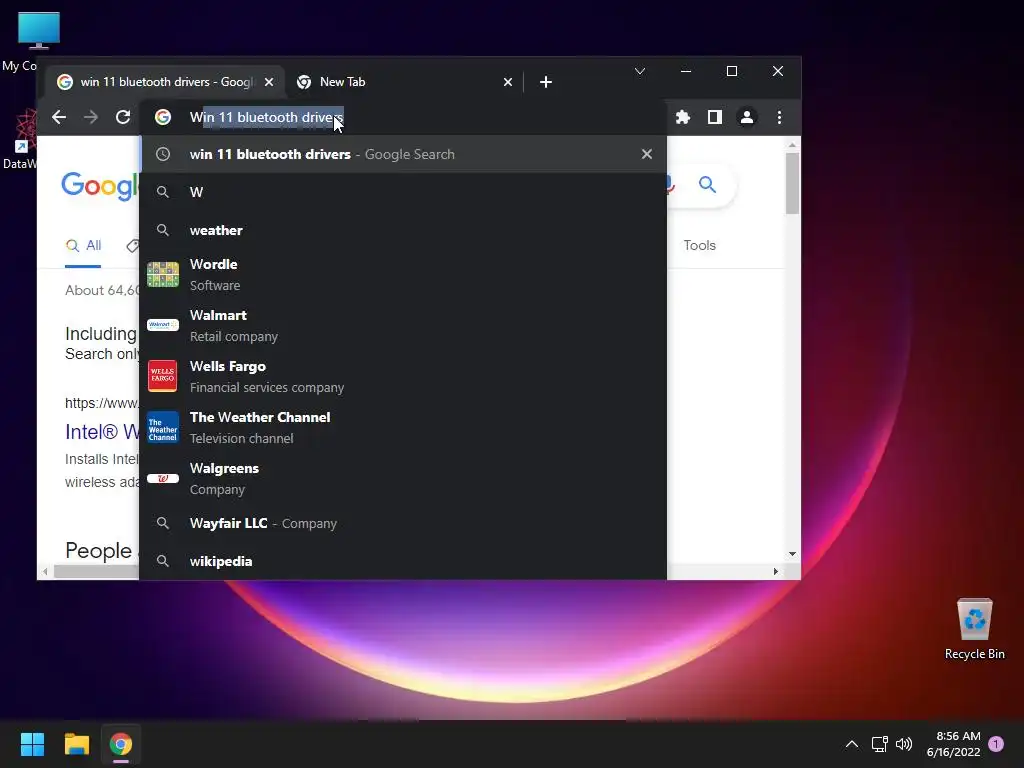Click the Wordle thumbnail icon

163,274
